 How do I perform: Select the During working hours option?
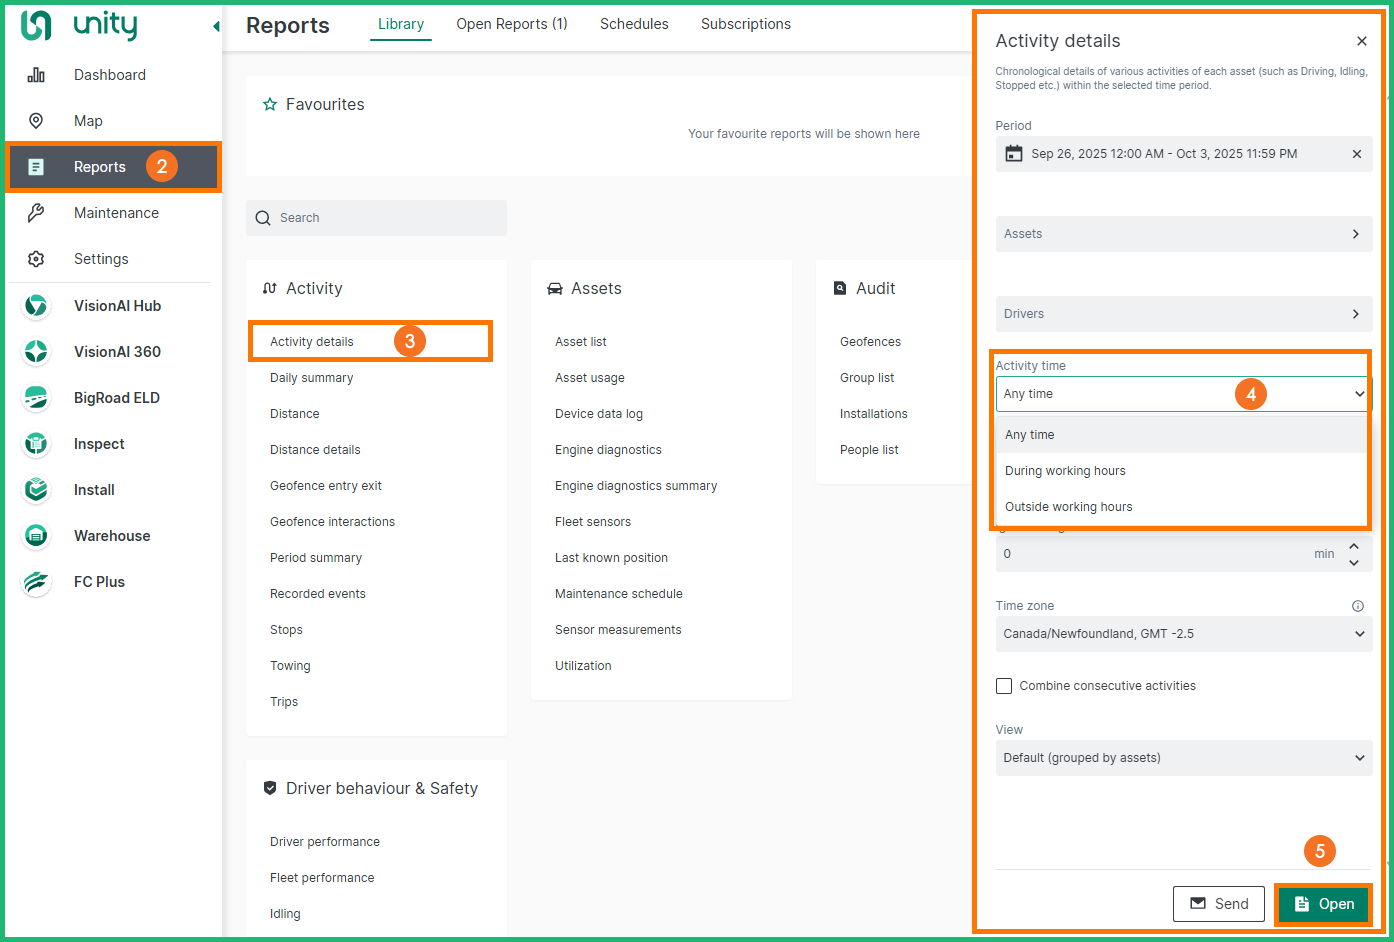pos(1065,471)
